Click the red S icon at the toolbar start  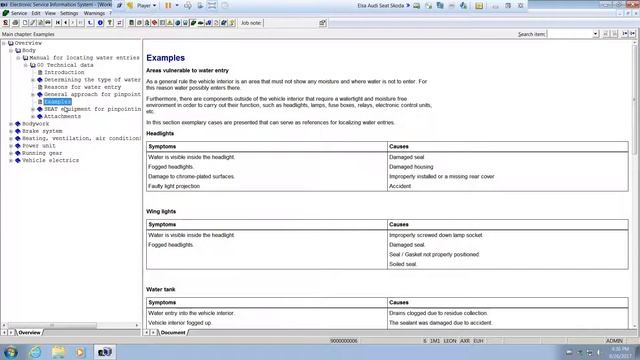[6, 23]
